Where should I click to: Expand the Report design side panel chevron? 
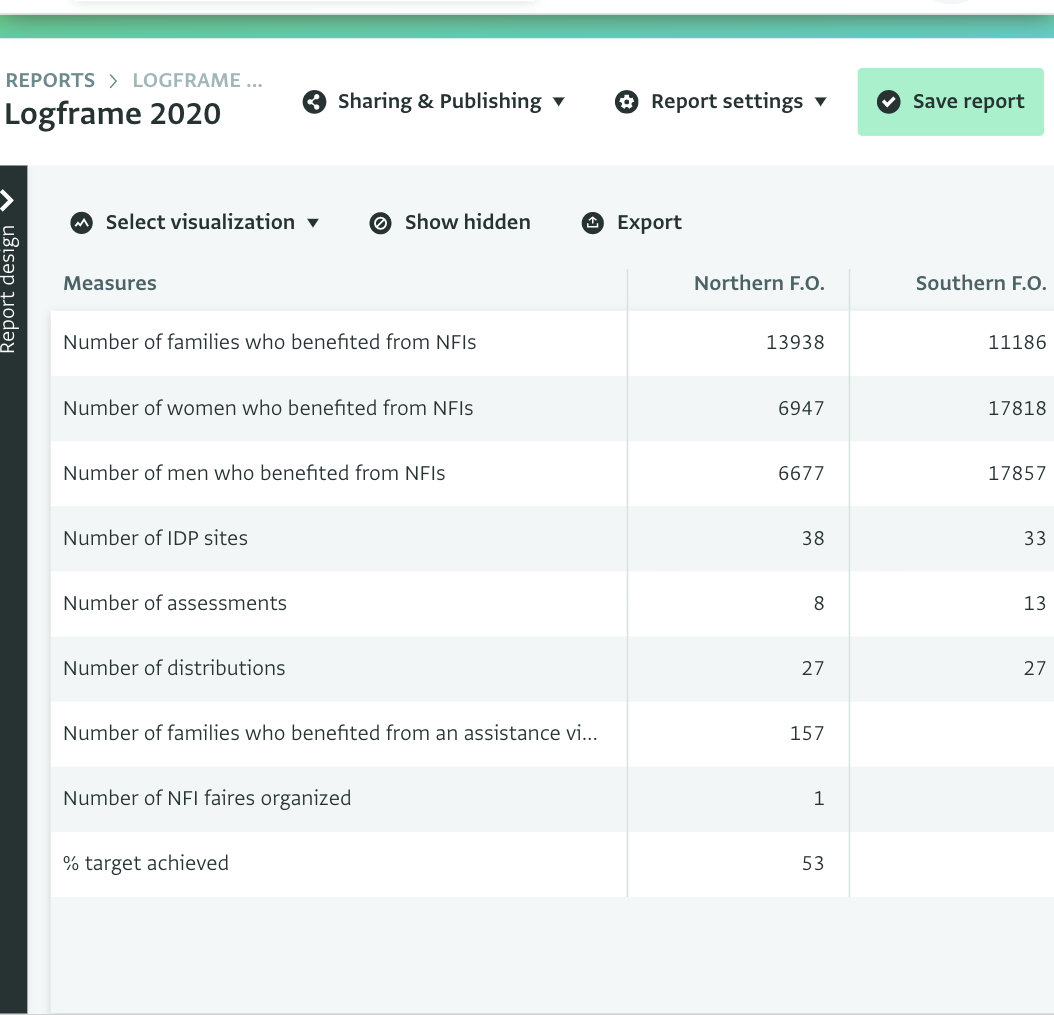tap(9, 200)
